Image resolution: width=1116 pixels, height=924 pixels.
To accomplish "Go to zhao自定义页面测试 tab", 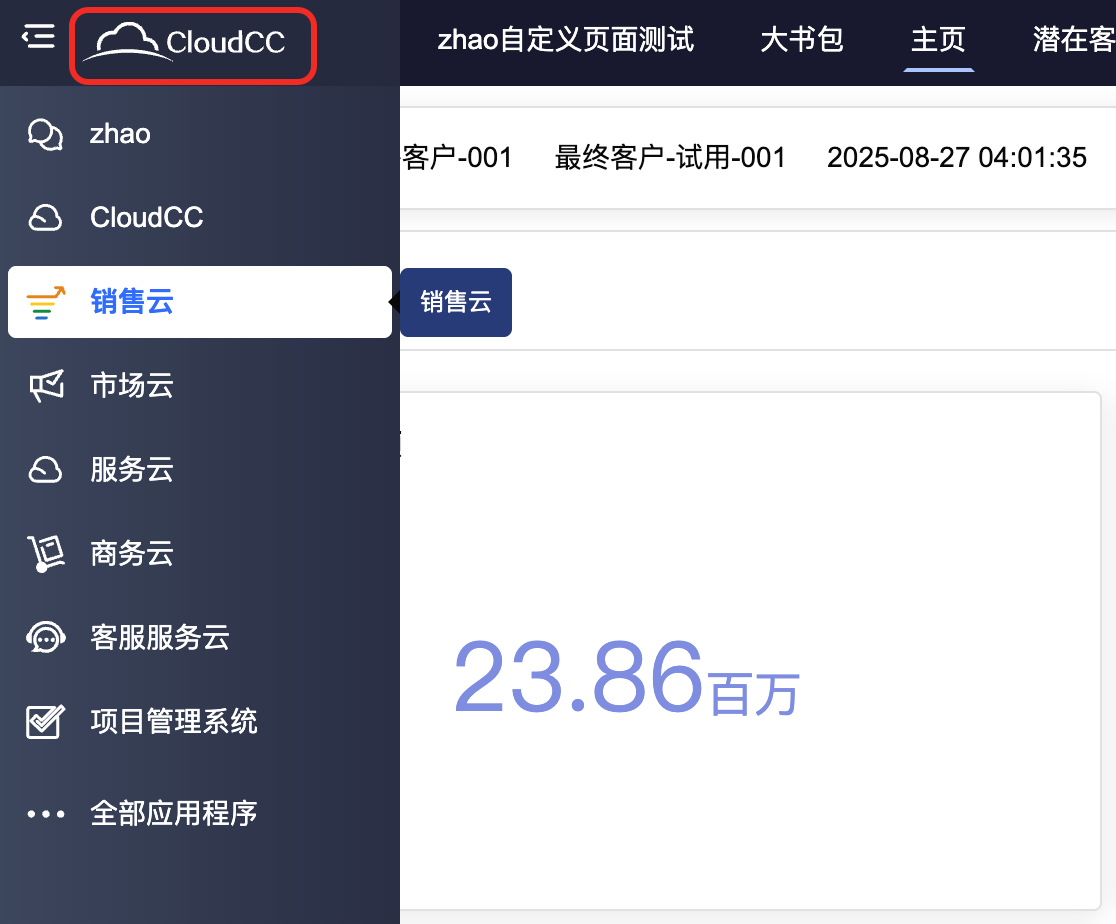I will click(x=566, y=40).
